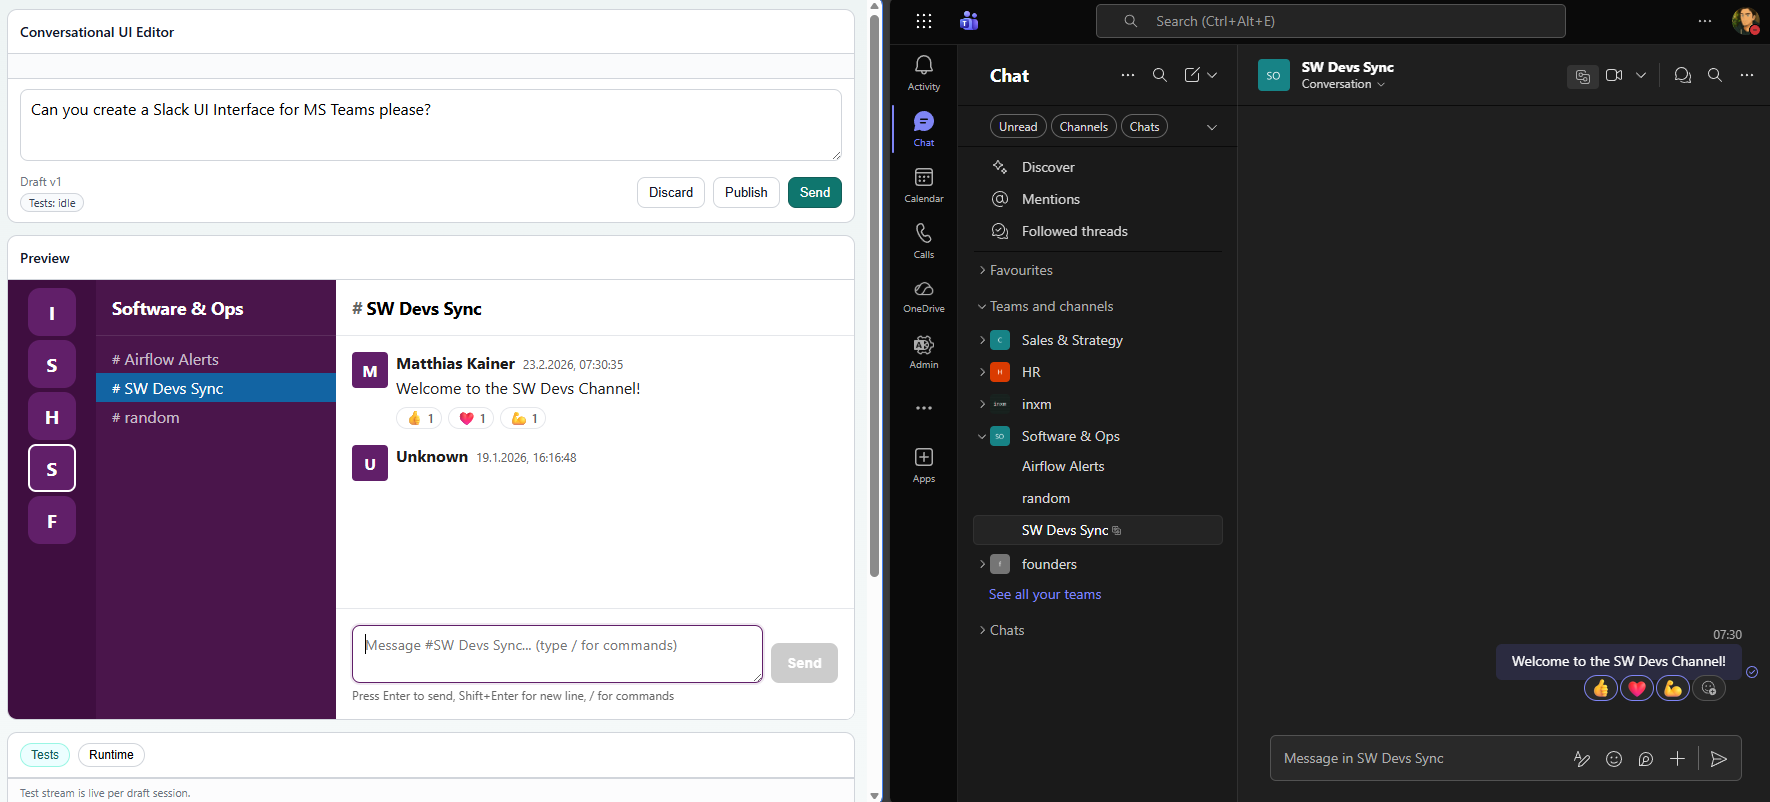
Task: Toggle the Unread filter chip
Action: (1018, 126)
